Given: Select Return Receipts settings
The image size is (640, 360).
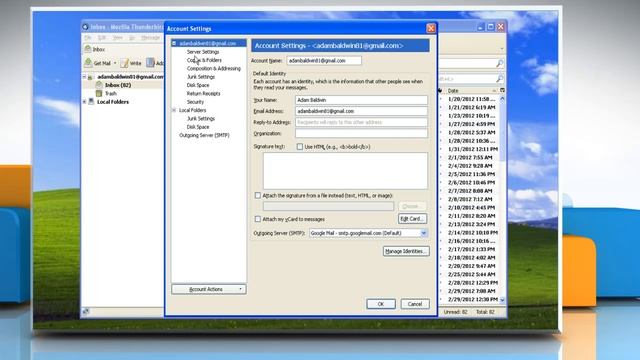Looking at the screenshot, I should 203,93.
